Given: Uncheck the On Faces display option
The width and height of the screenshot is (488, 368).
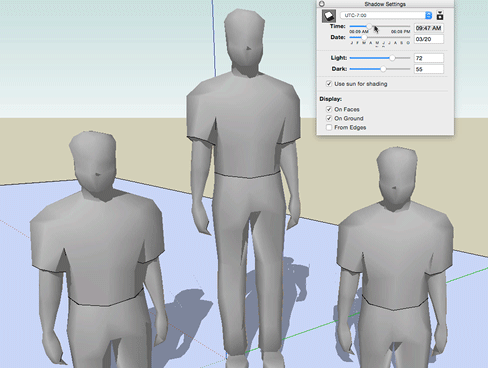Looking at the screenshot, I should coord(329,109).
